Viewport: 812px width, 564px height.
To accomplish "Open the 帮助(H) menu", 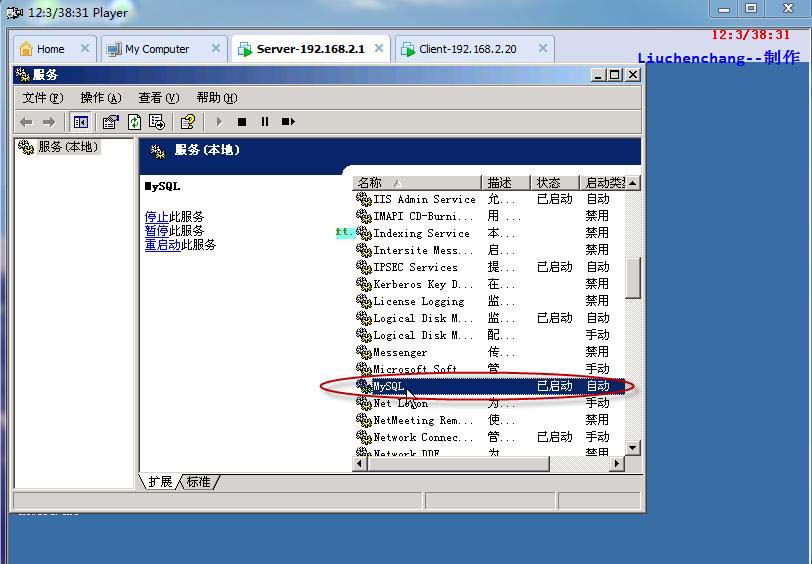I will (217, 98).
